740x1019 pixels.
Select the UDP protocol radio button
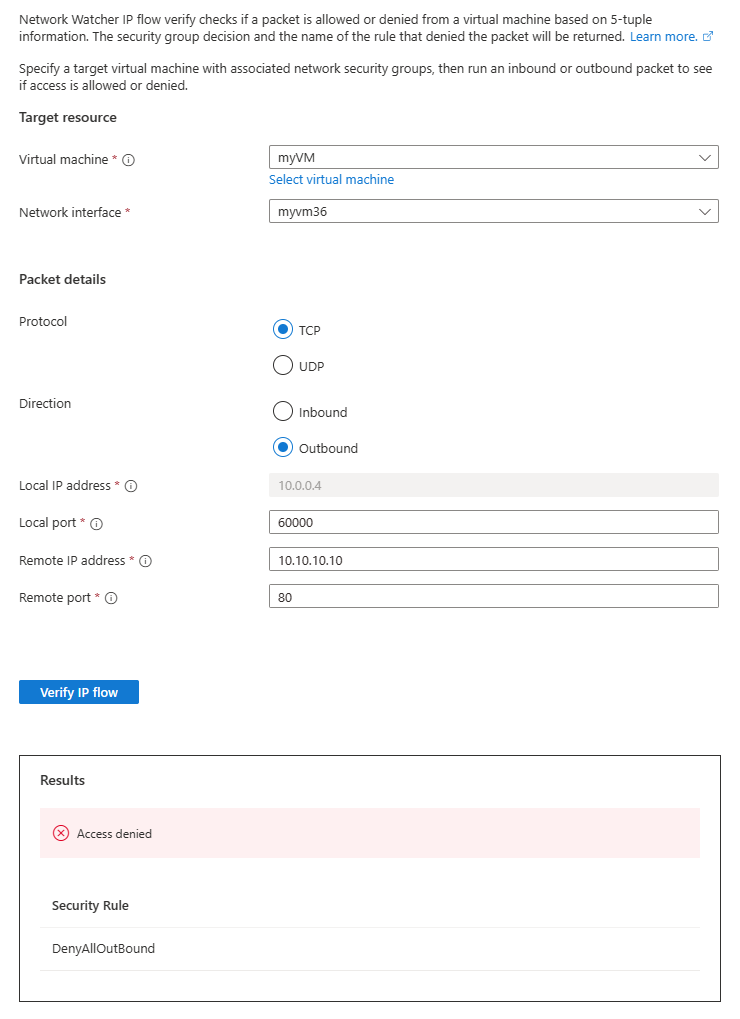pos(283,366)
